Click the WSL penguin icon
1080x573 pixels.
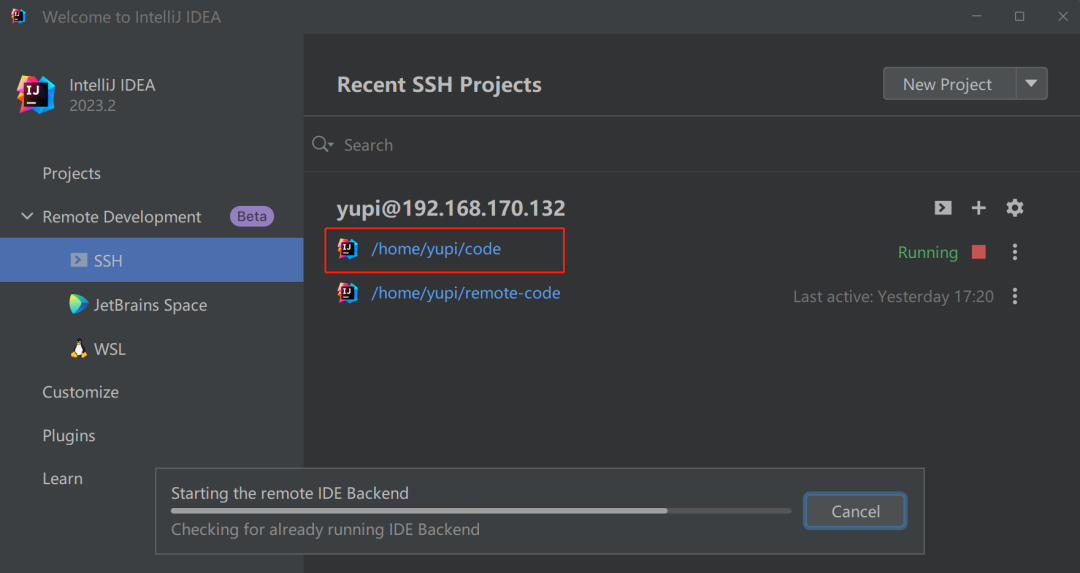pyautogui.click(x=79, y=348)
